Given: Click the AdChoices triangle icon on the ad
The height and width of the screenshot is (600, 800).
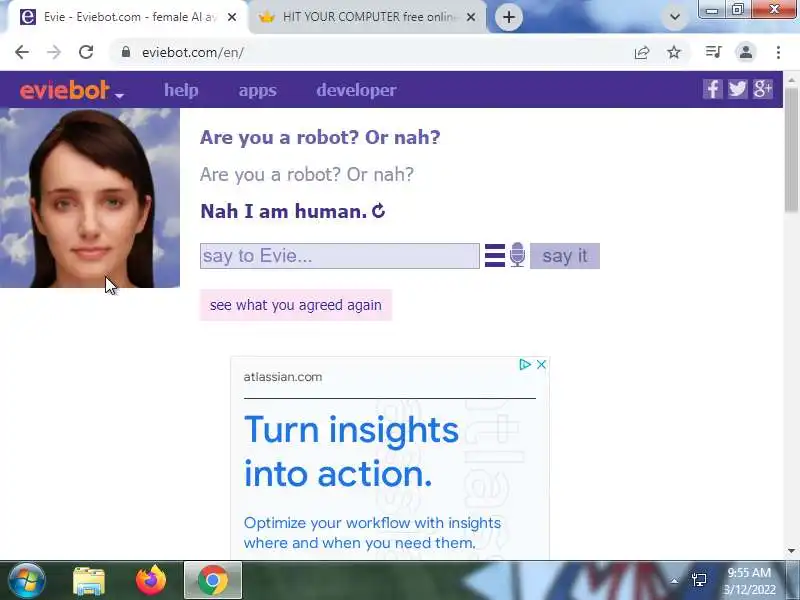Looking at the screenshot, I should click(524, 364).
